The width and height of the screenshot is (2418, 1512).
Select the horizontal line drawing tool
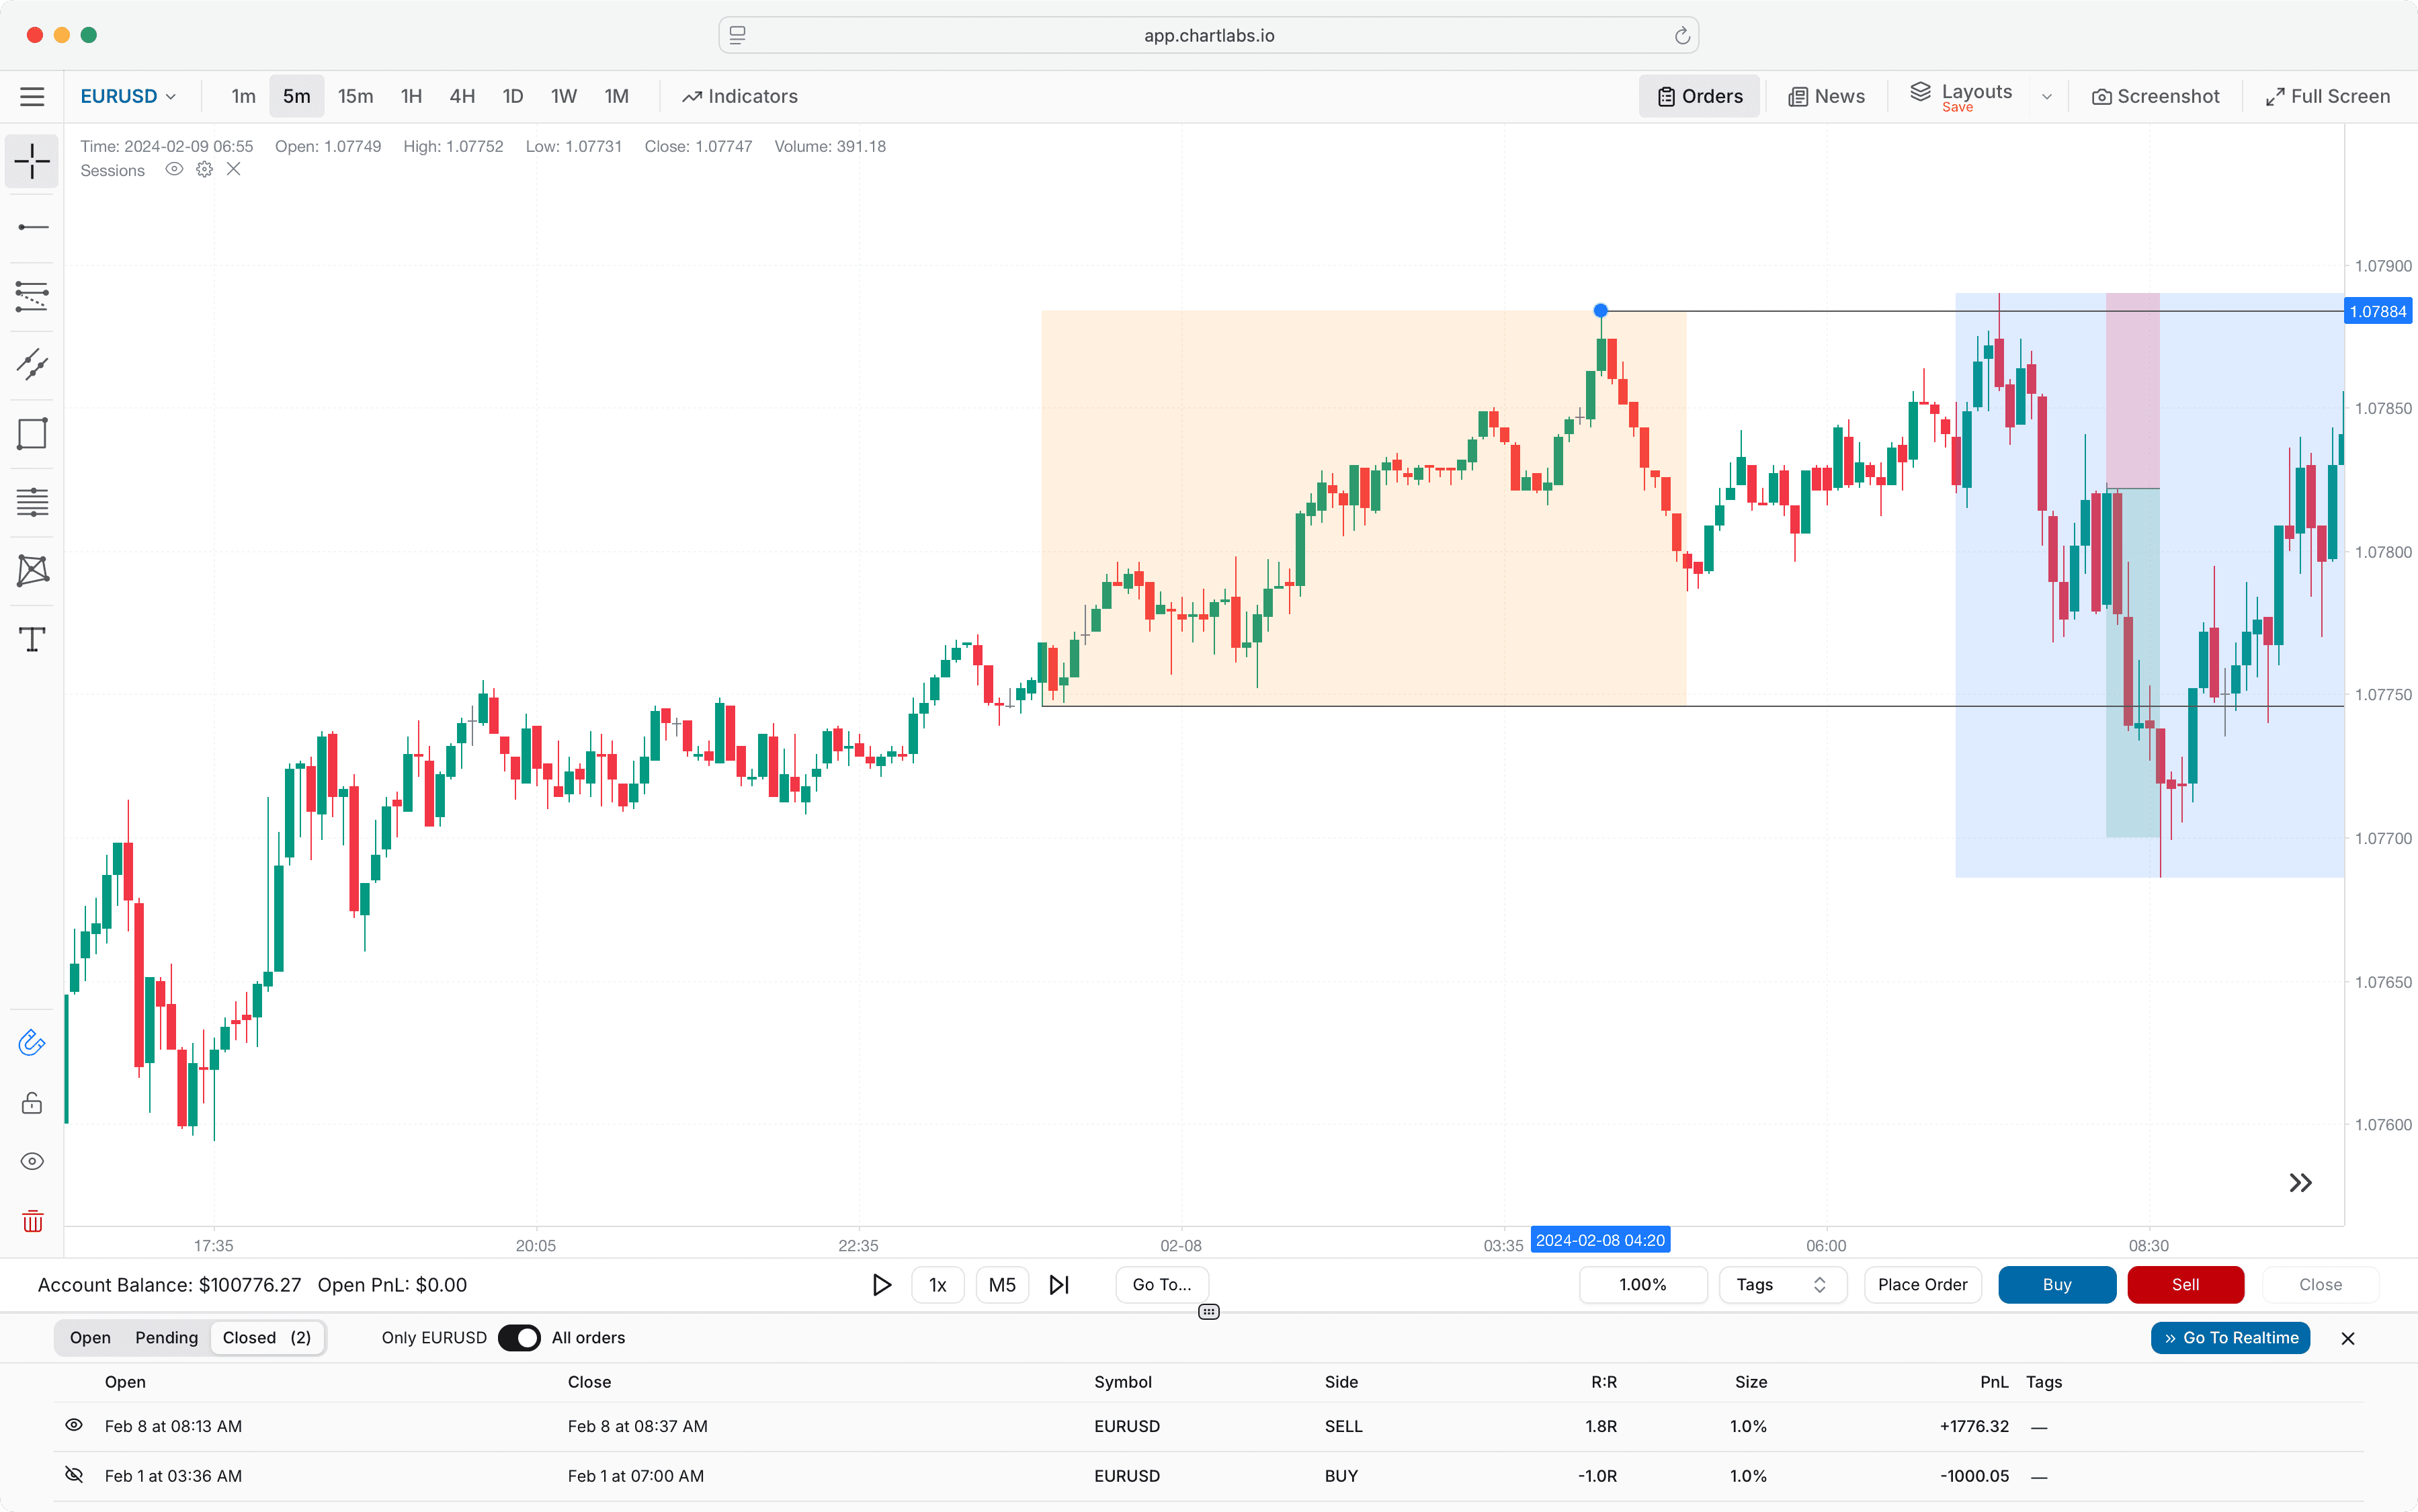tap(31, 226)
